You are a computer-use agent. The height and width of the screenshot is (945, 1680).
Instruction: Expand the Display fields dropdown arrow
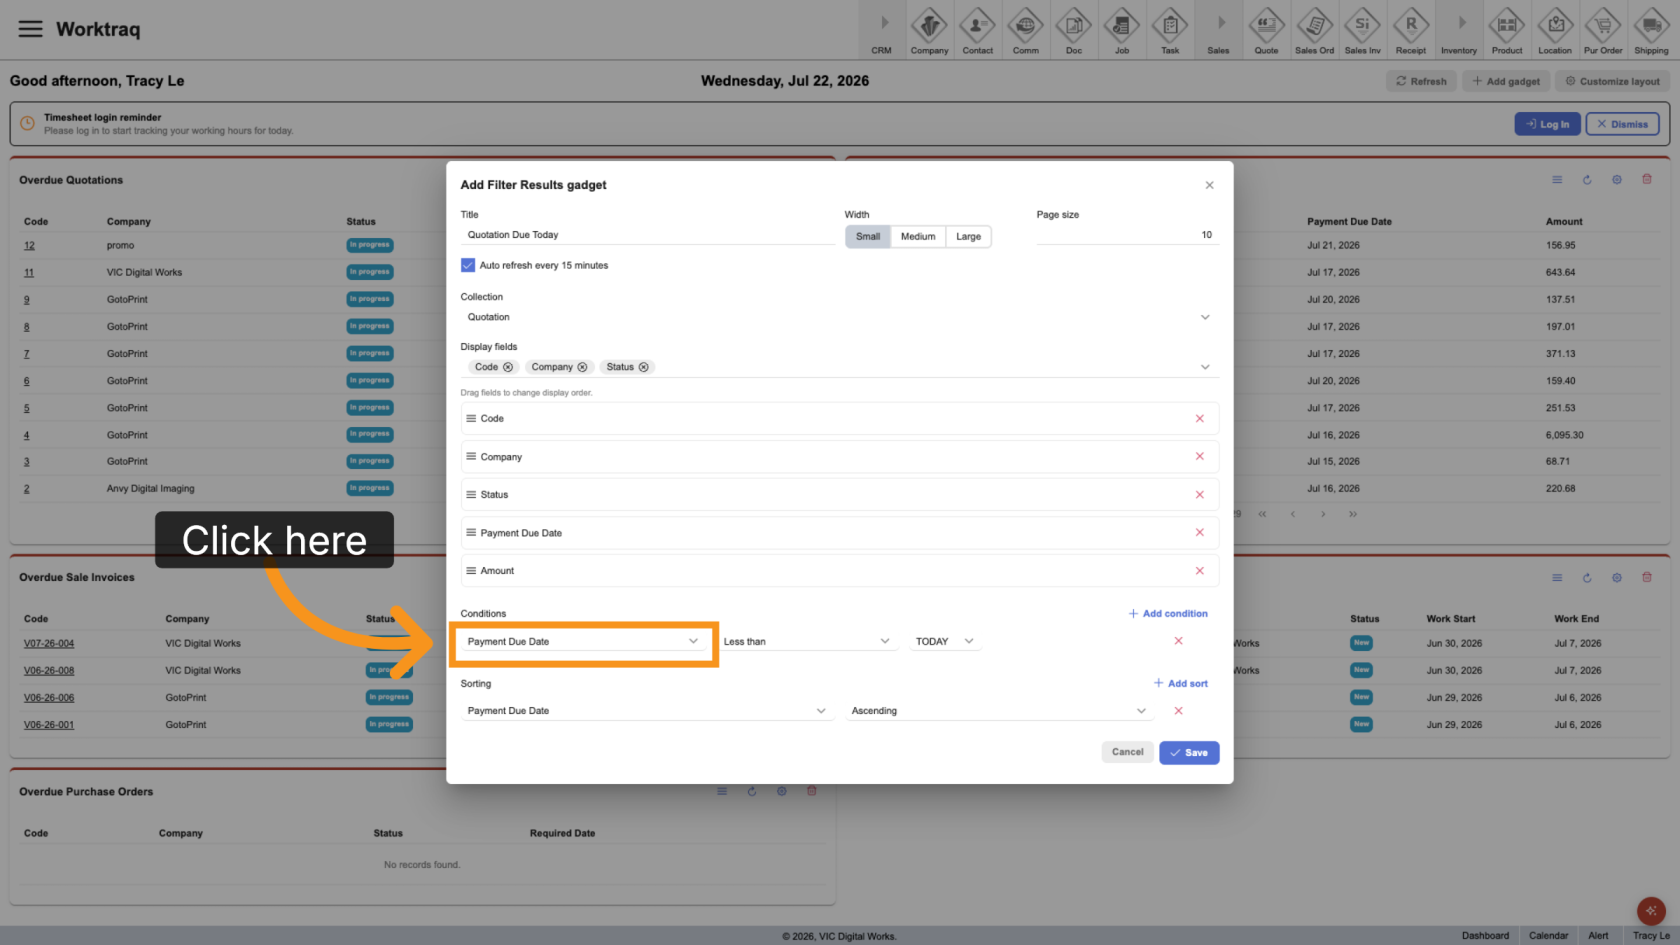pyautogui.click(x=1205, y=367)
